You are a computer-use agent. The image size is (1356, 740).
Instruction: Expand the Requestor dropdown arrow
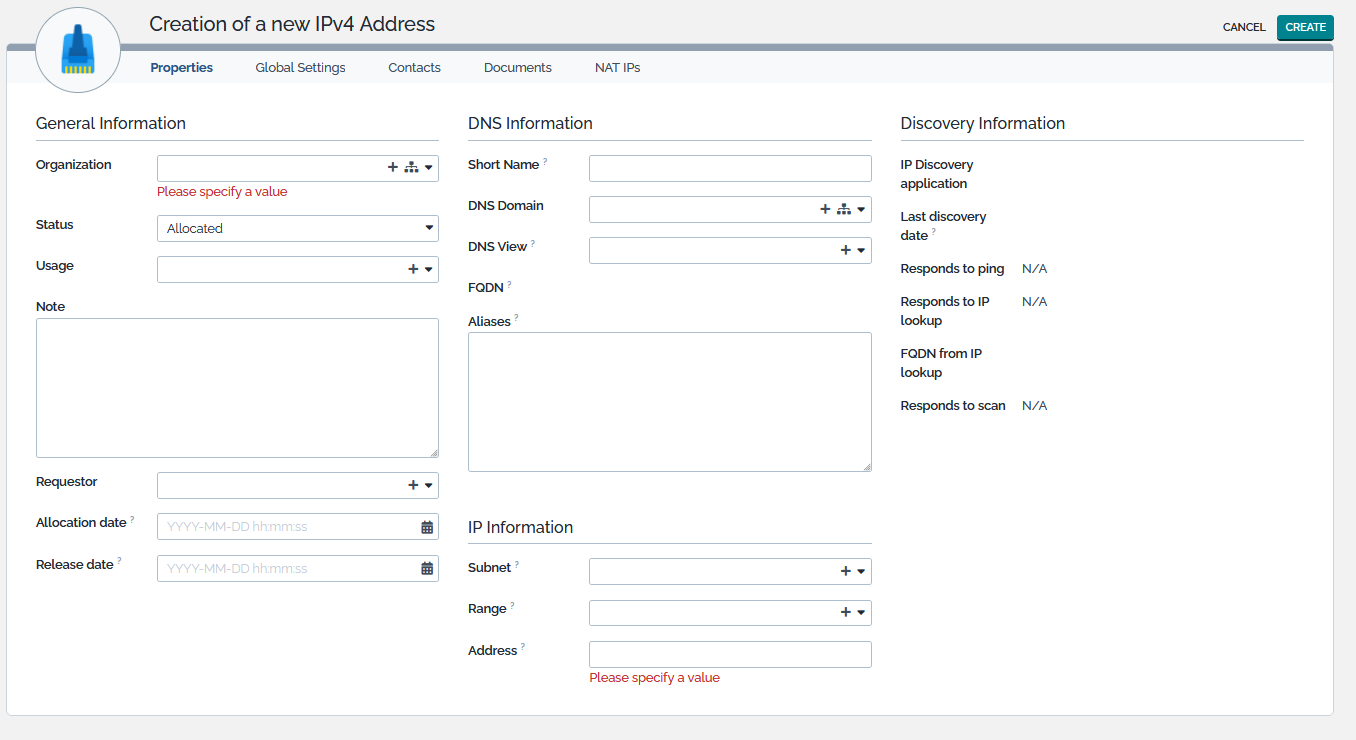tap(428, 485)
